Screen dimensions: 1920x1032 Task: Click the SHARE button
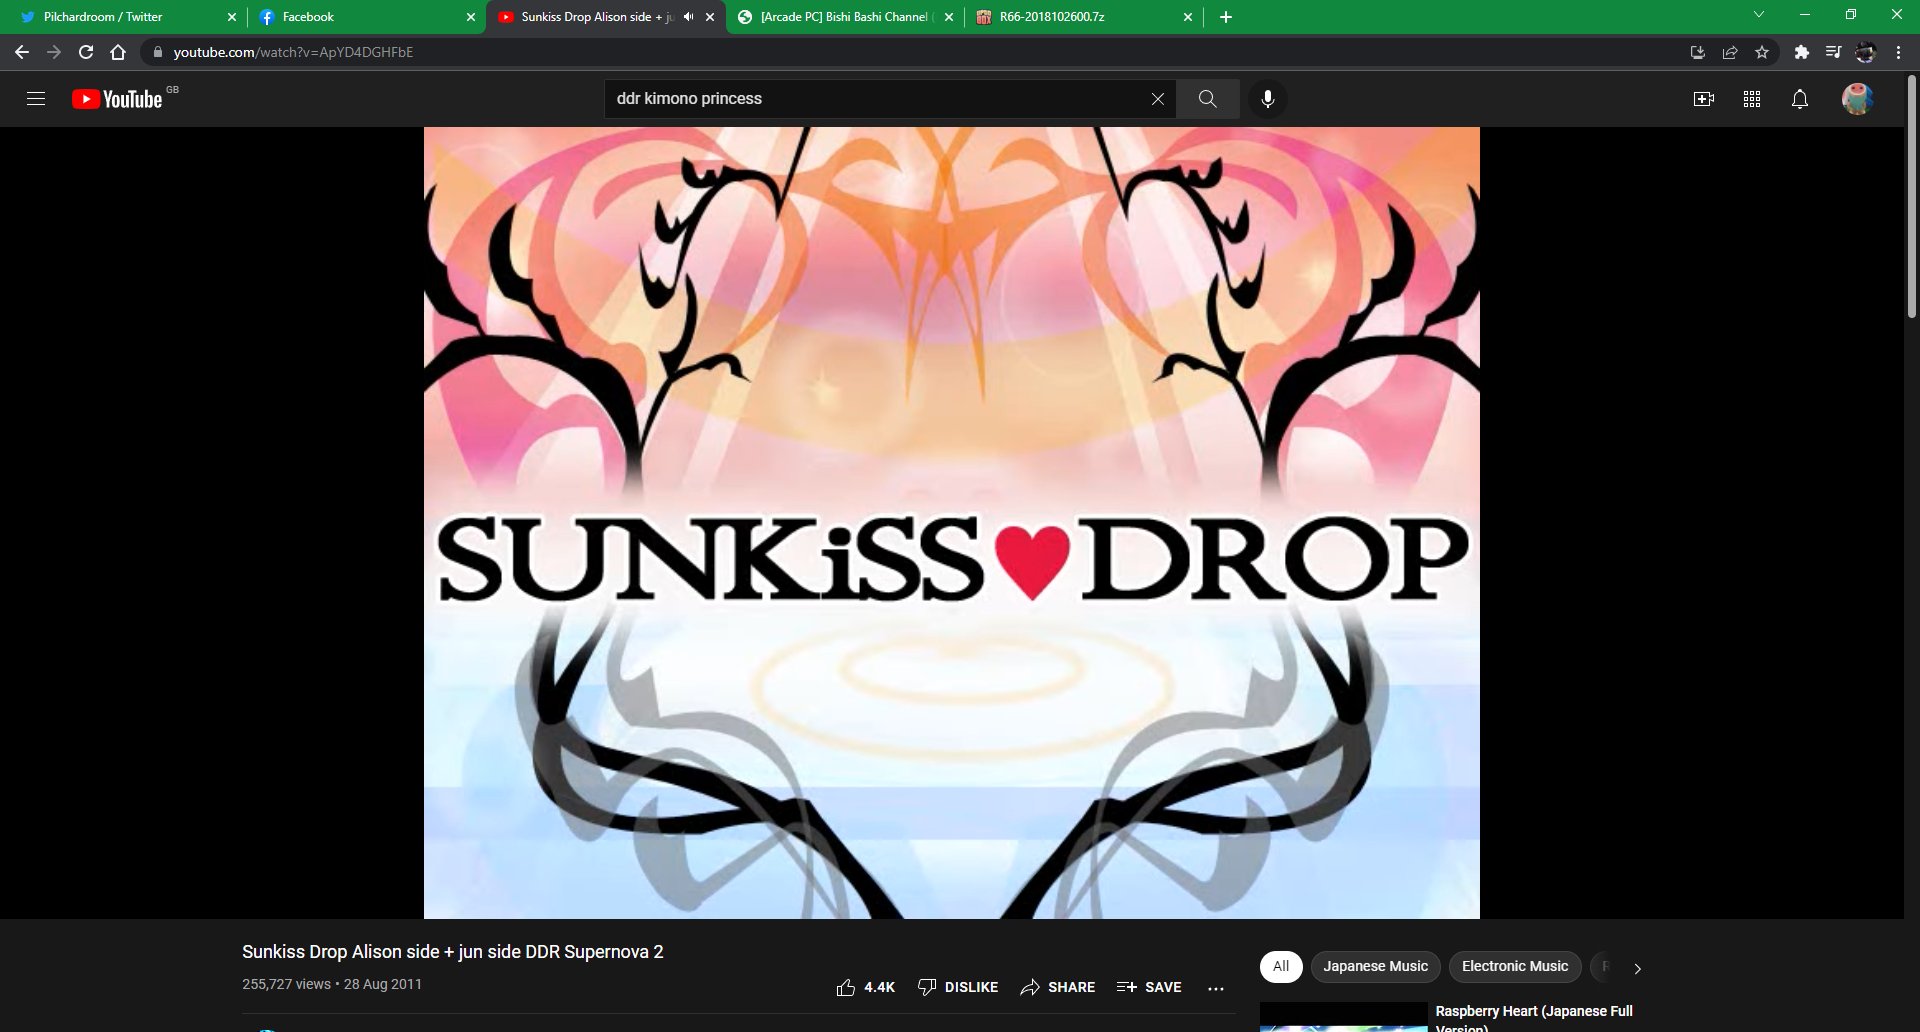pos(1057,987)
